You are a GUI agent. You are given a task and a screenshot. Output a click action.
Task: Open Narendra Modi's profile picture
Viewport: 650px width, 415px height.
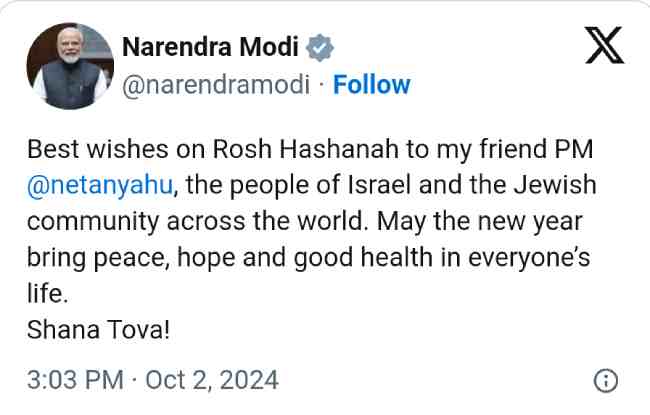click(x=70, y=66)
